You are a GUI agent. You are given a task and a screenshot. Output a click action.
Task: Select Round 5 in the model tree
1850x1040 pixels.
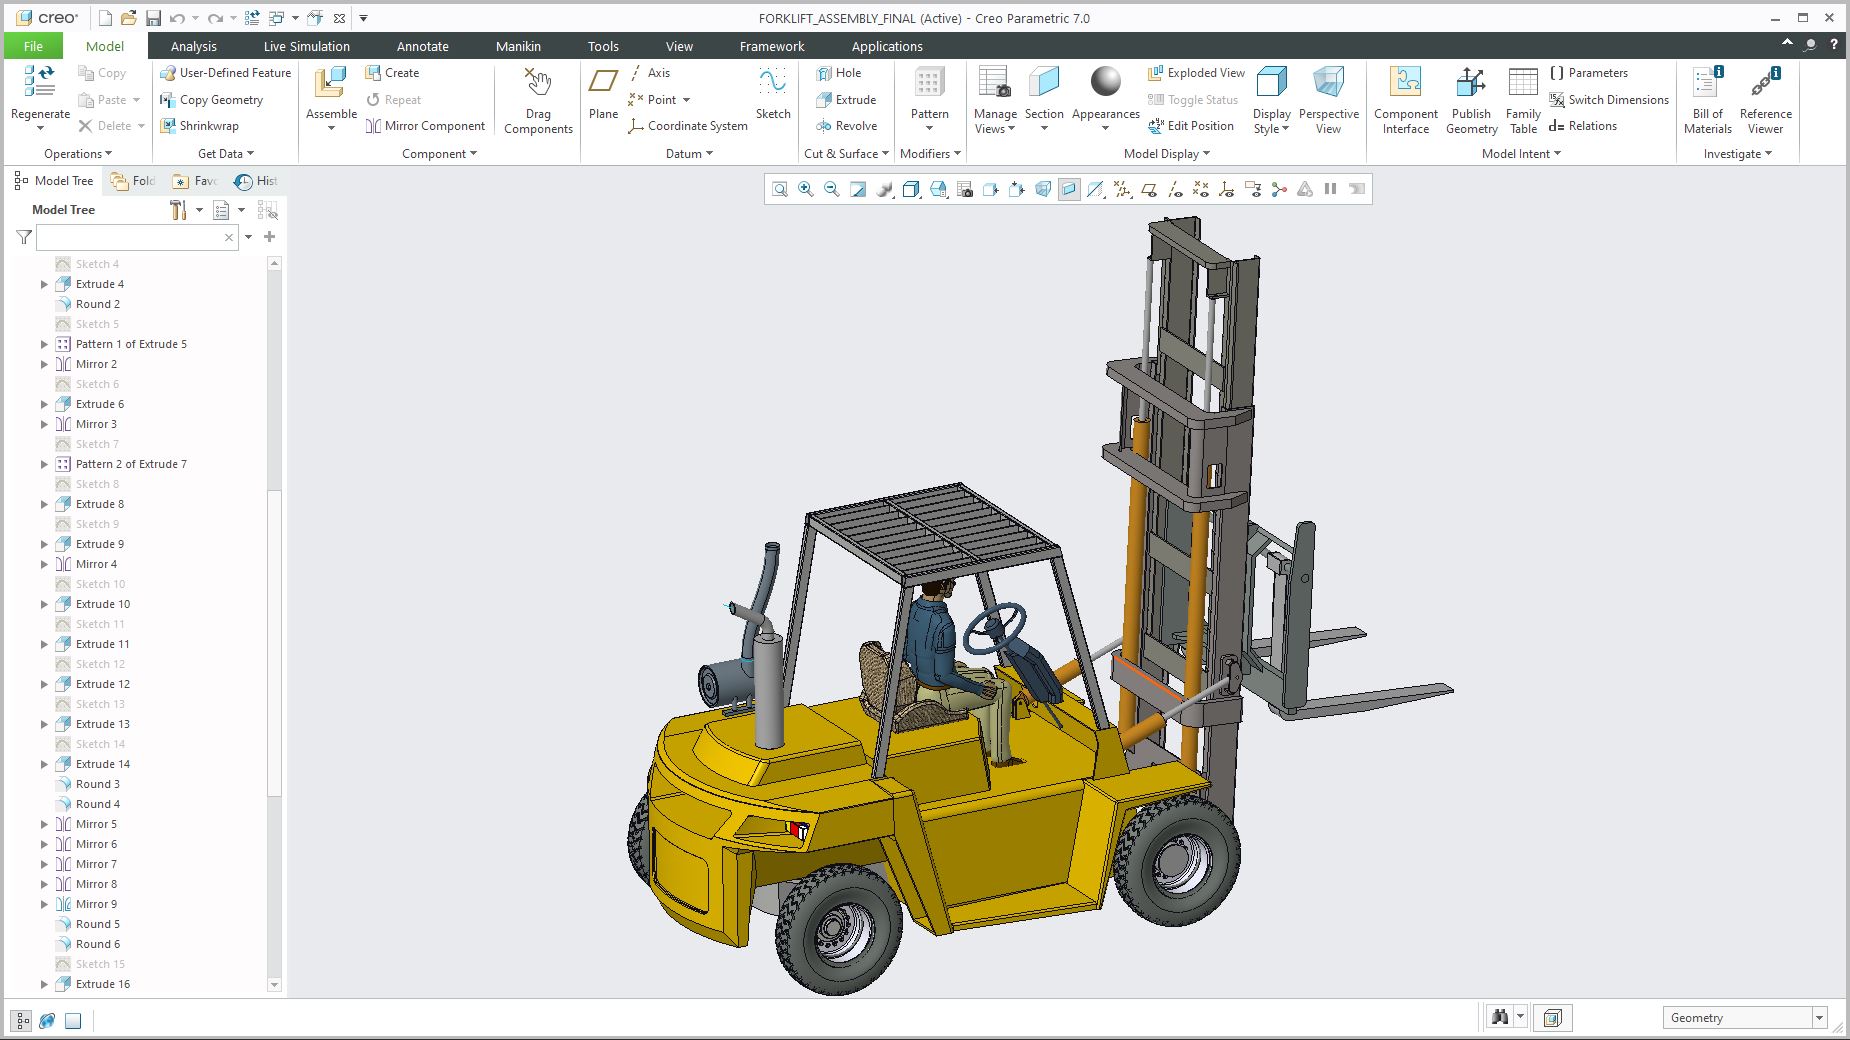pyautogui.click(x=96, y=924)
